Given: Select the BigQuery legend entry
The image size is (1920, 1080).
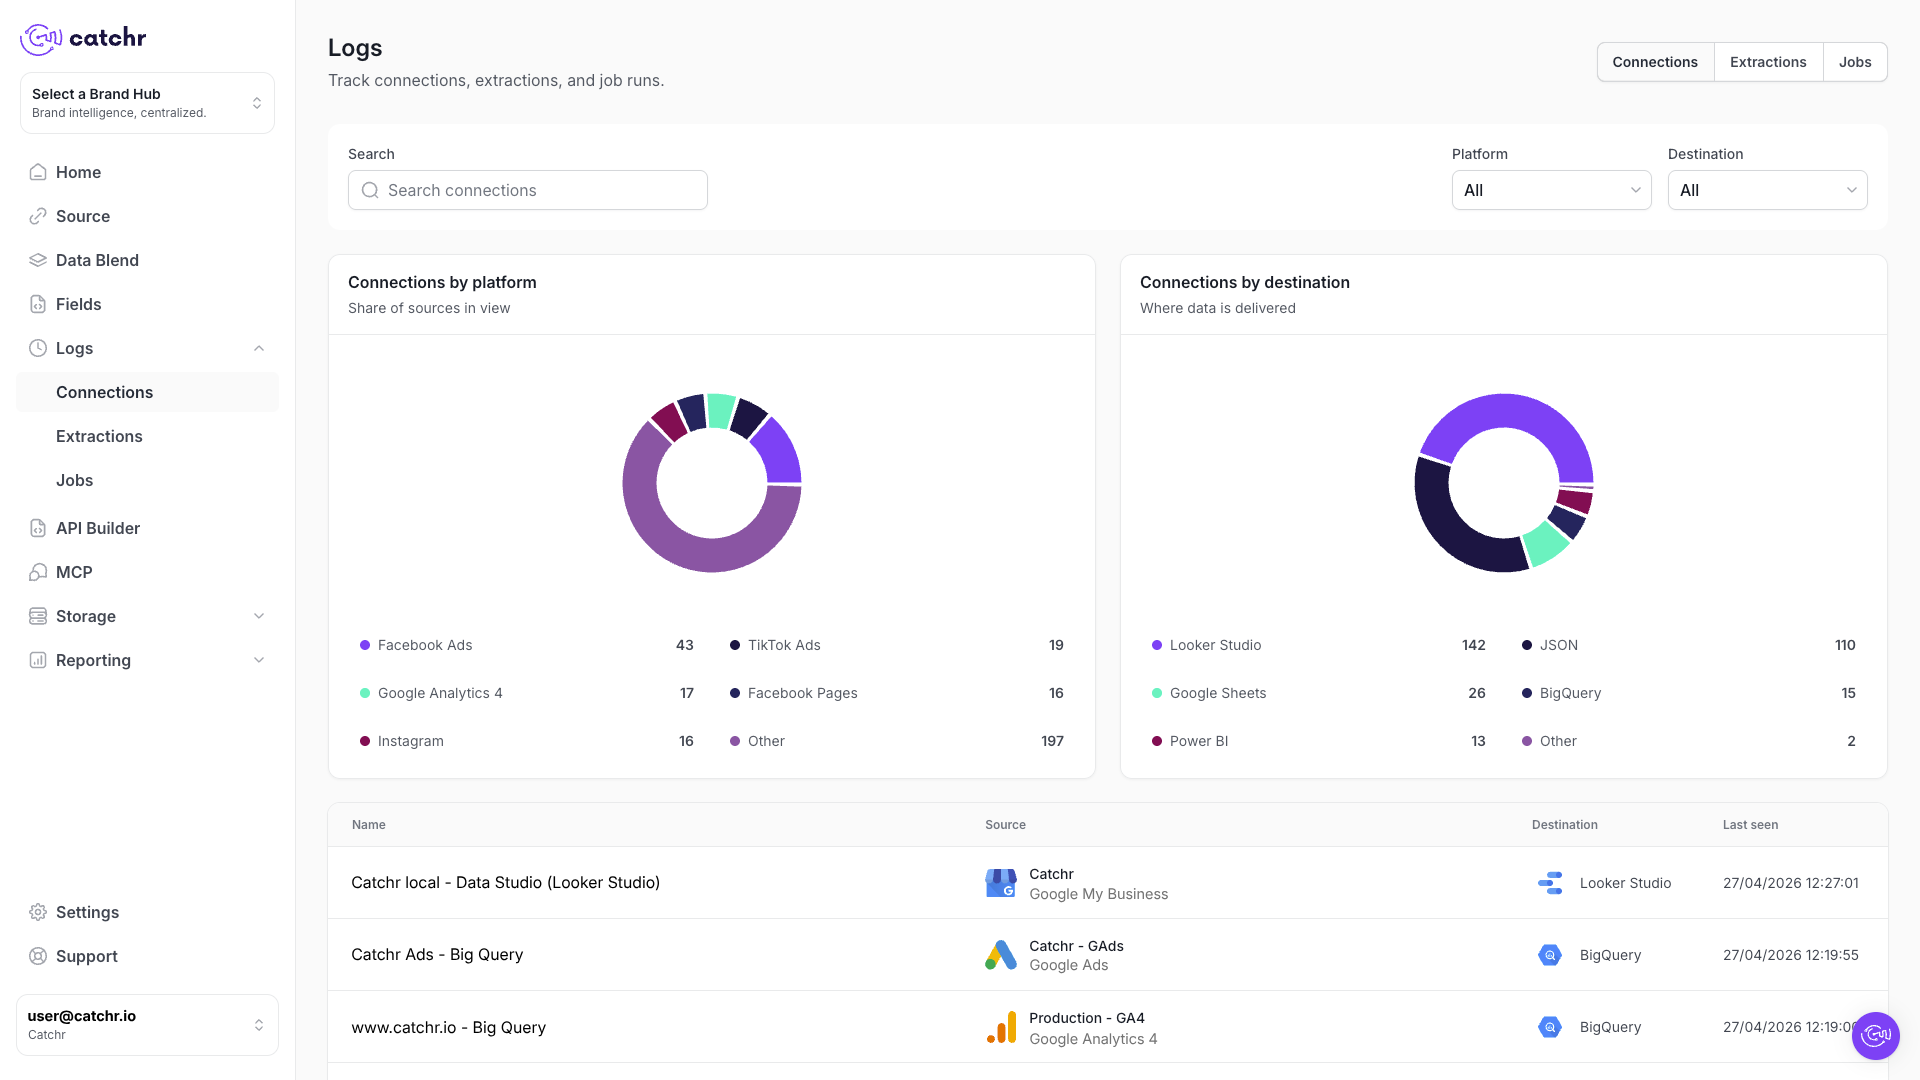Looking at the screenshot, I should (x=1689, y=693).
